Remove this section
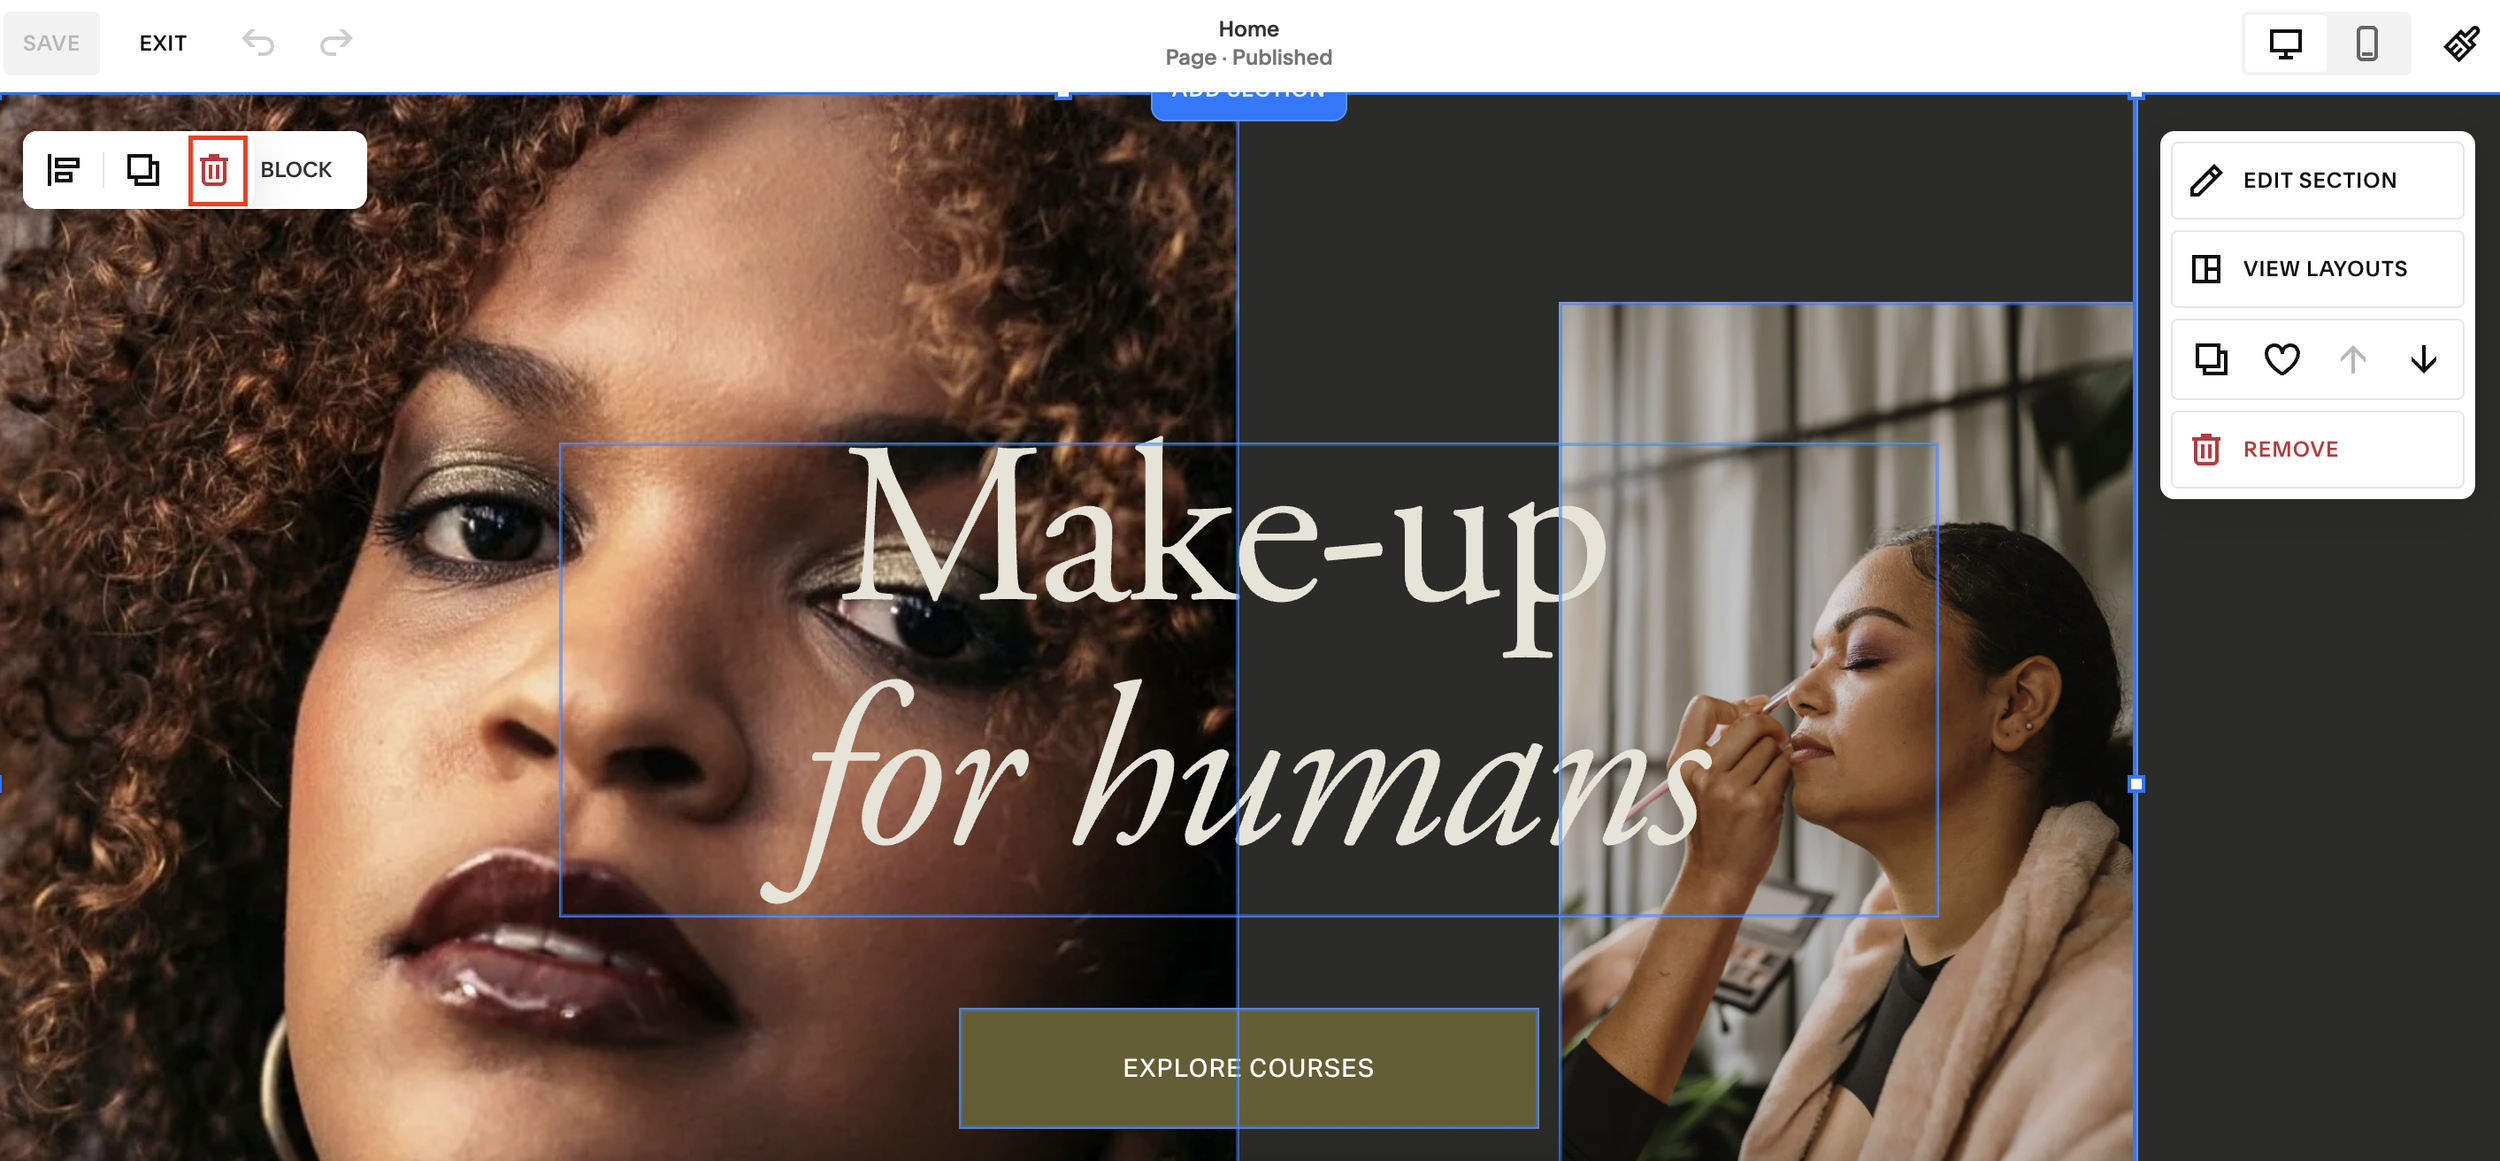Screen dimensions: 2500x1161 tap(2317, 450)
